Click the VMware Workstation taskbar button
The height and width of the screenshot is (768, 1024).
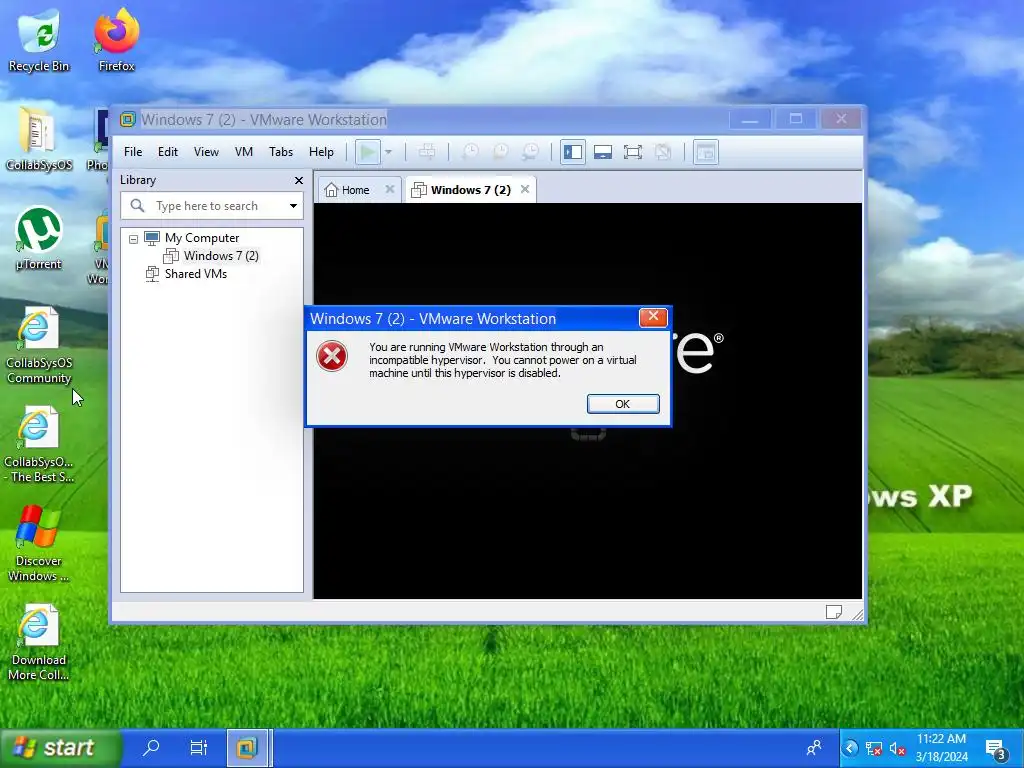point(247,748)
